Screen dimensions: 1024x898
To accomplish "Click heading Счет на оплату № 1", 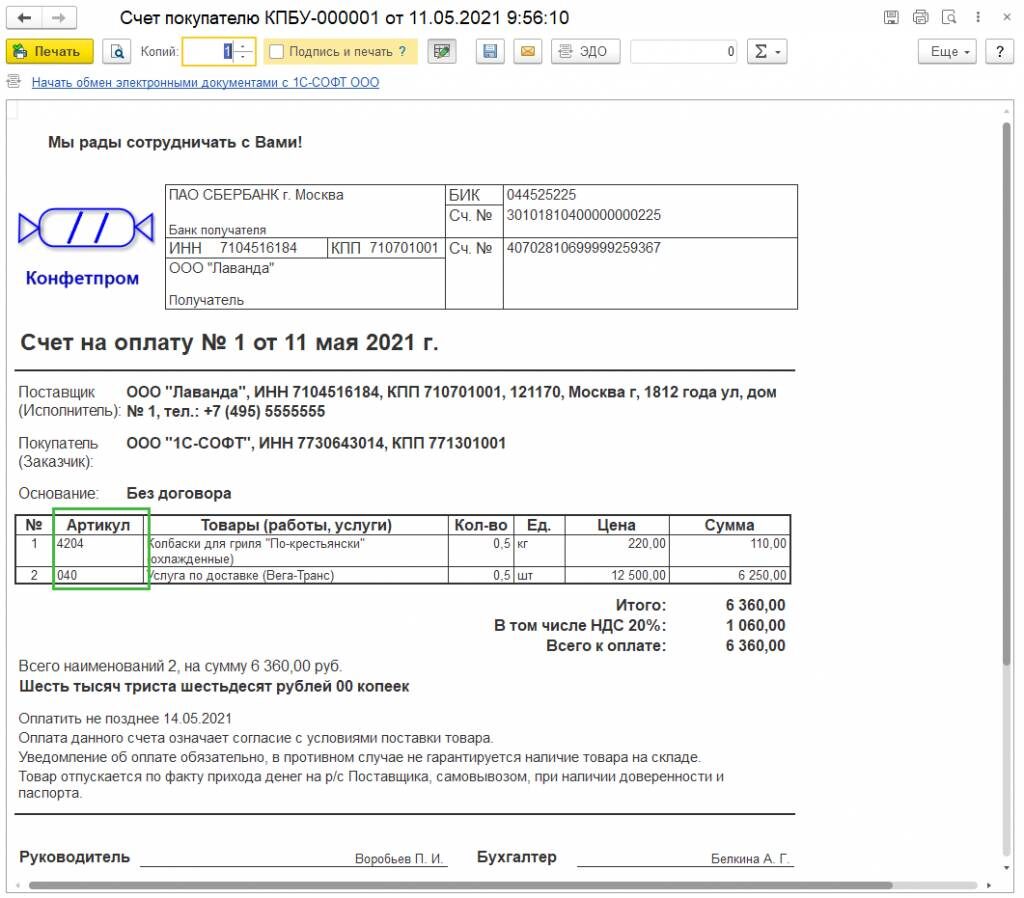I will click(229, 342).
